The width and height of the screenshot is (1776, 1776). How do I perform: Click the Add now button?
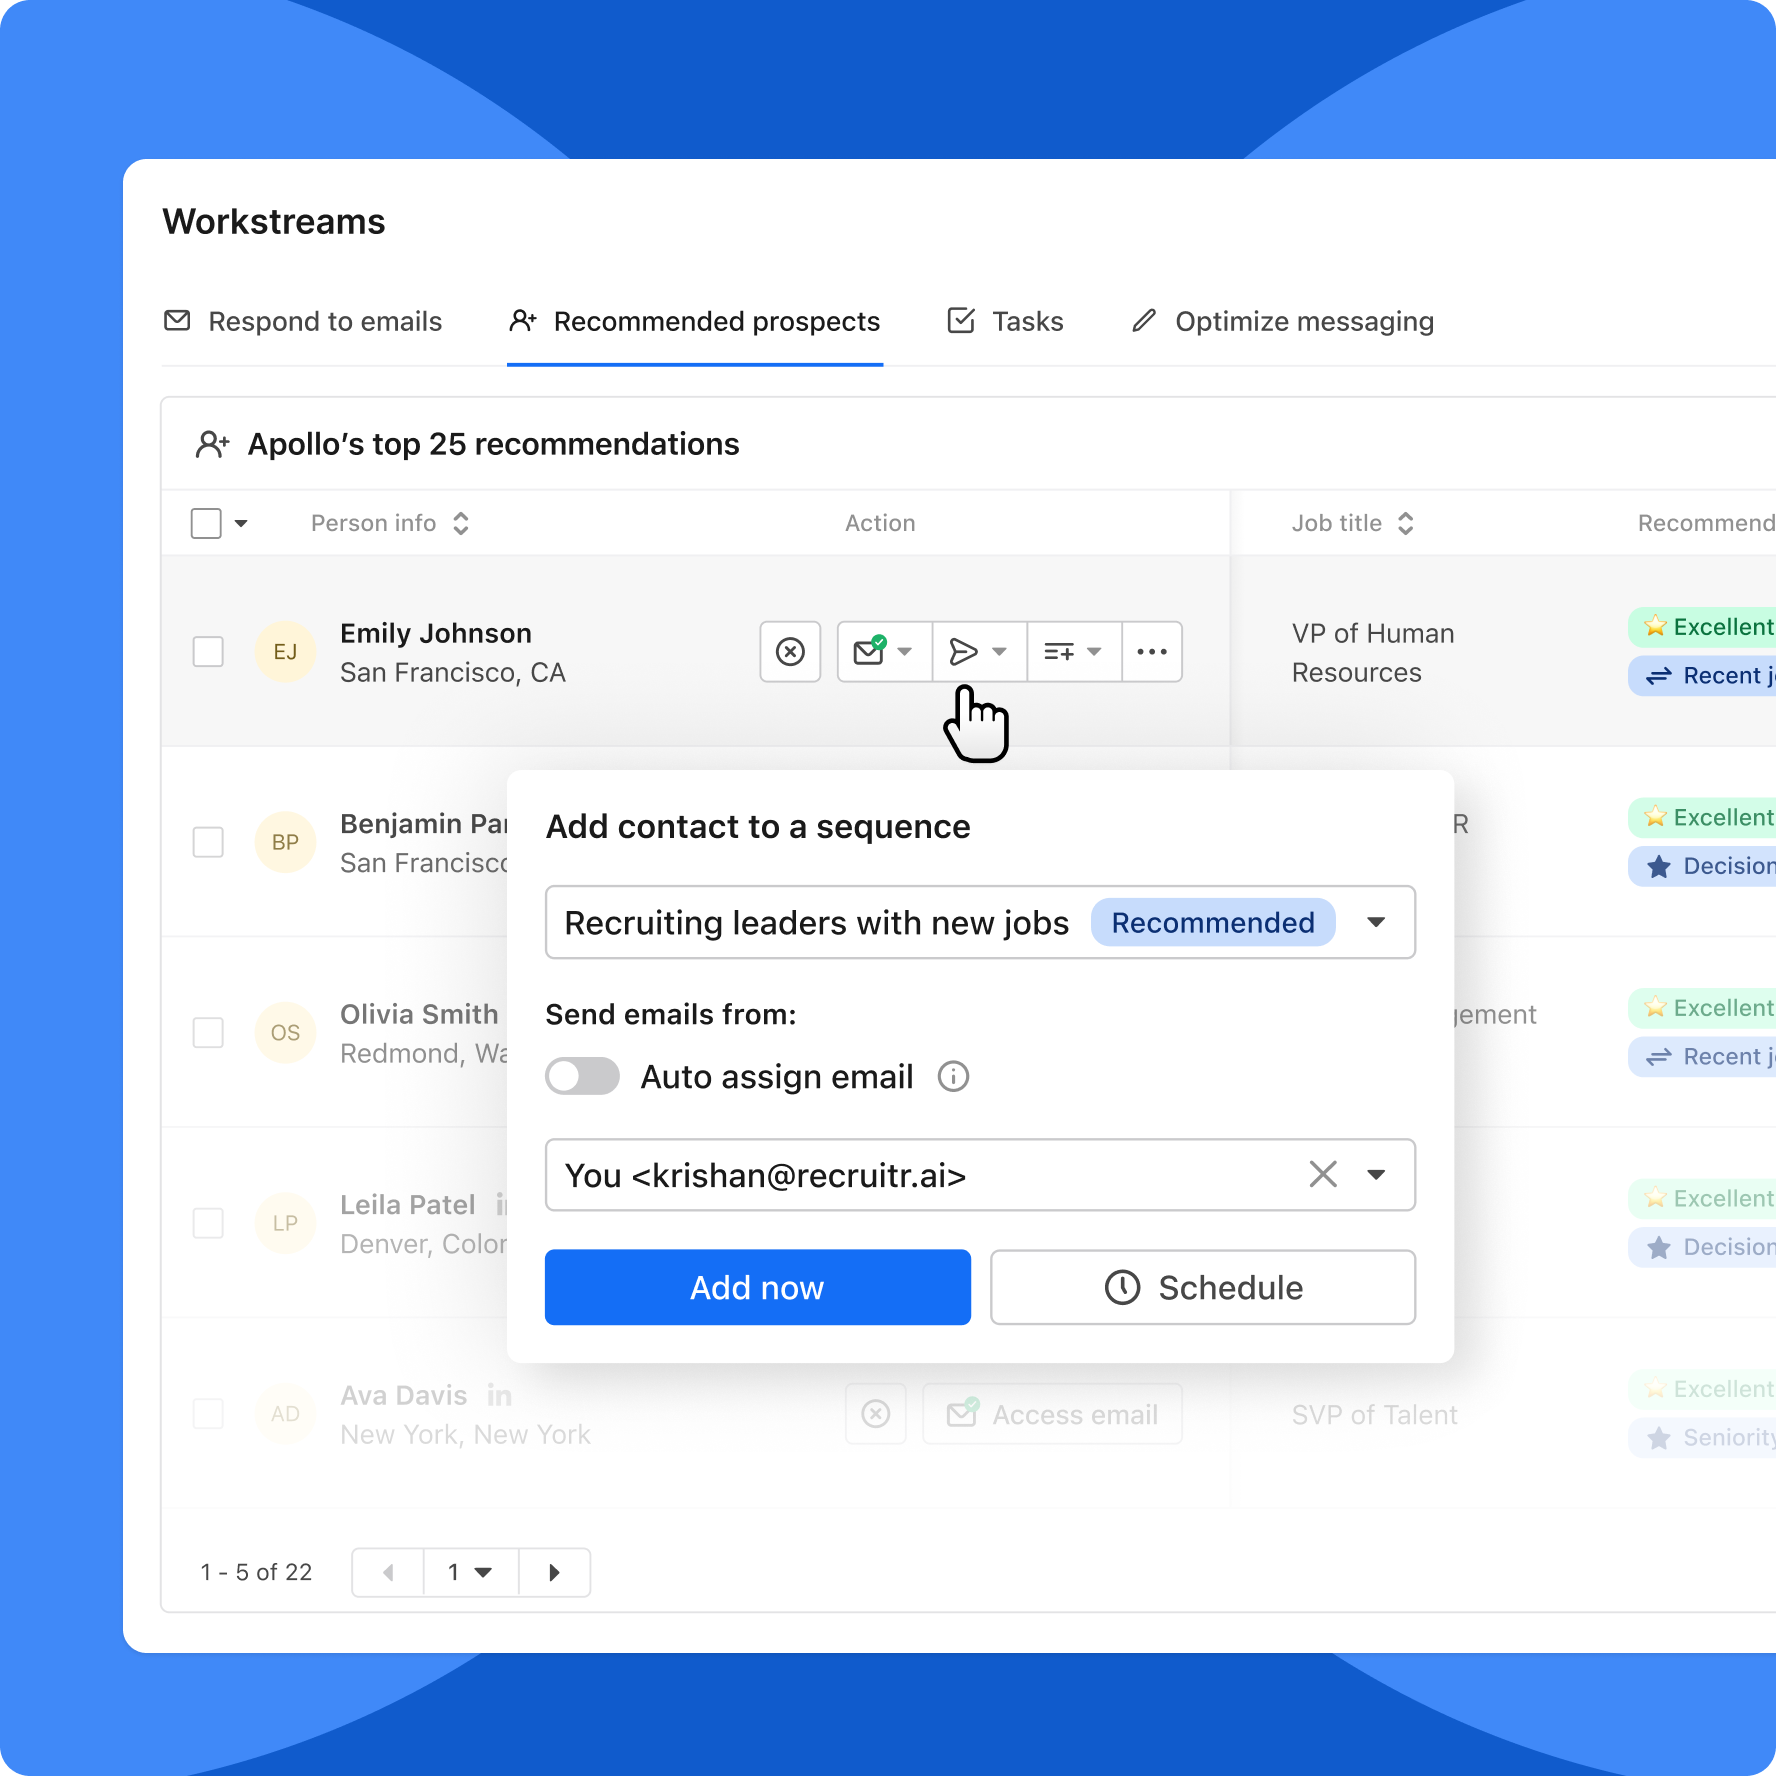point(757,1287)
